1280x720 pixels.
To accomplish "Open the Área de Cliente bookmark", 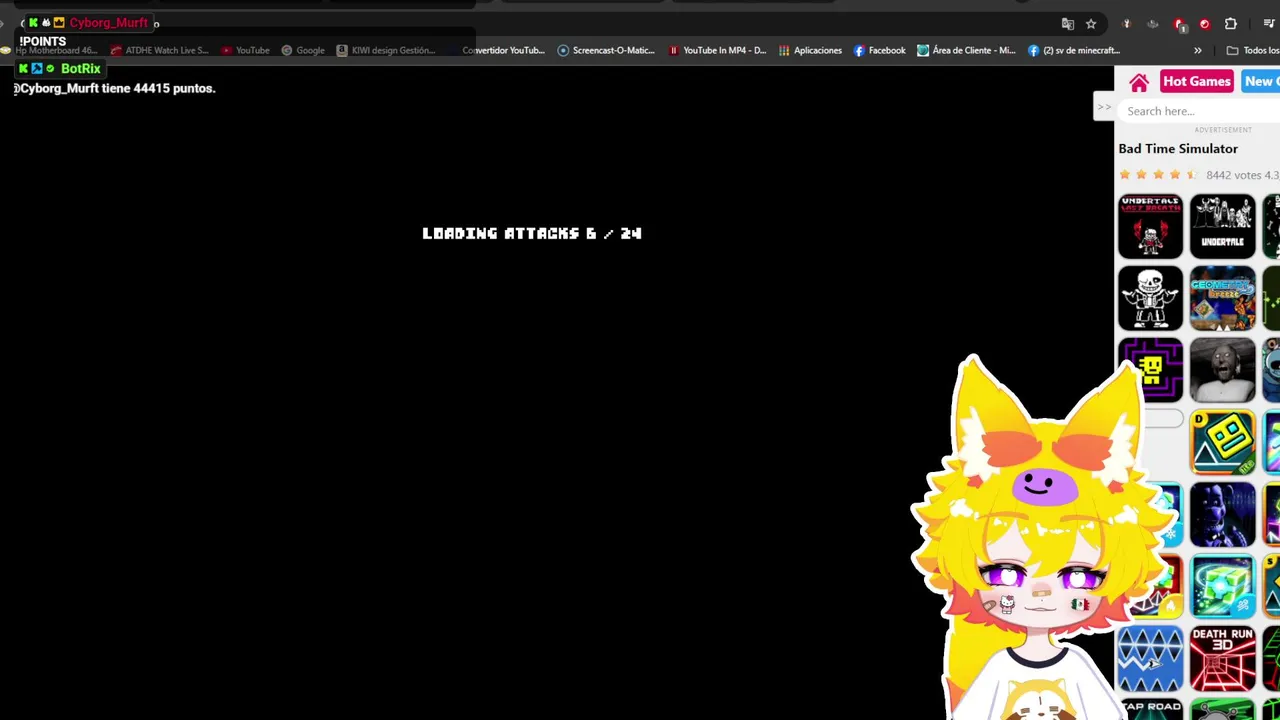I will (x=966, y=50).
